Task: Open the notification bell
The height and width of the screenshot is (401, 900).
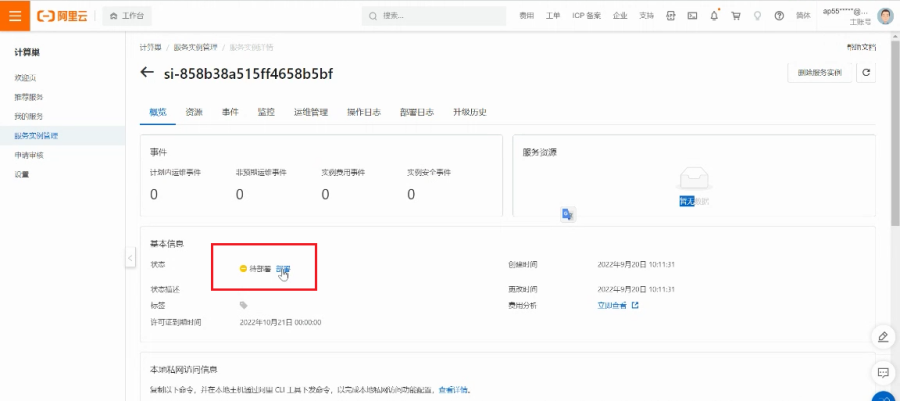Action: [x=714, y=16]
